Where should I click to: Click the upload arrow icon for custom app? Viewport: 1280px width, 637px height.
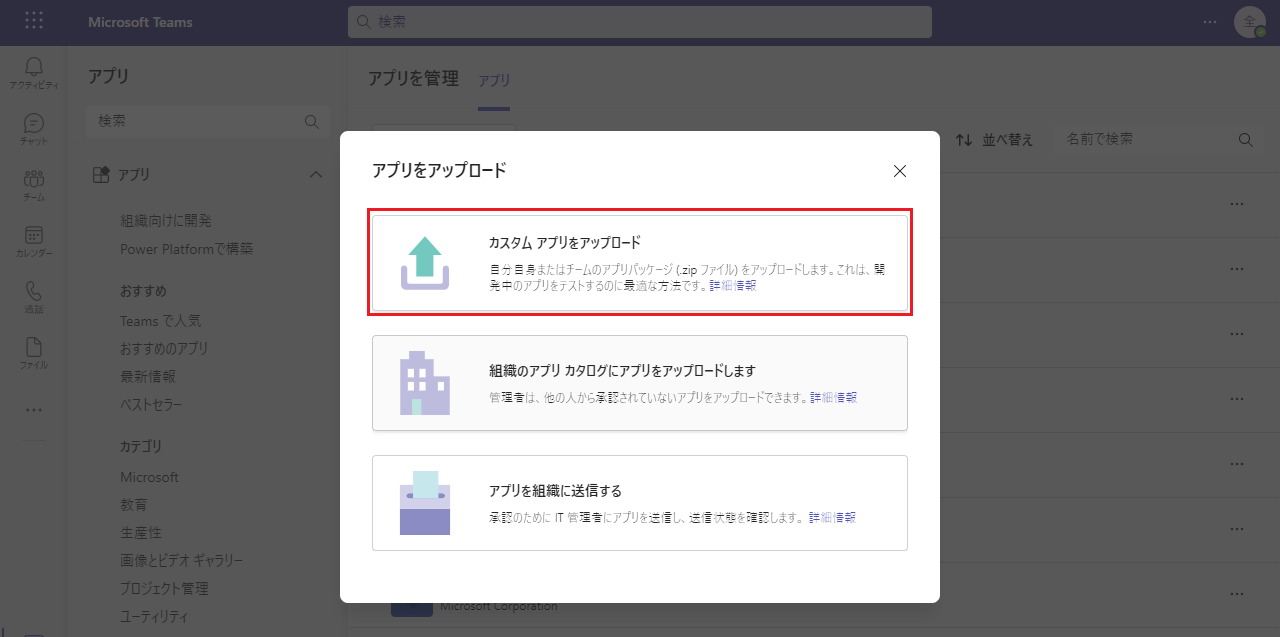[x=426, y=263]
